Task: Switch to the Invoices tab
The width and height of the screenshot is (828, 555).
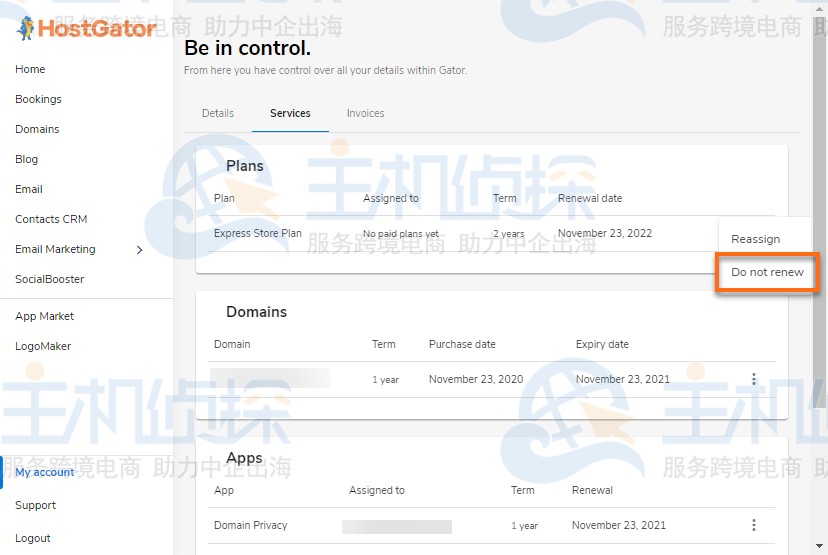Action: [x=365, y=114]
